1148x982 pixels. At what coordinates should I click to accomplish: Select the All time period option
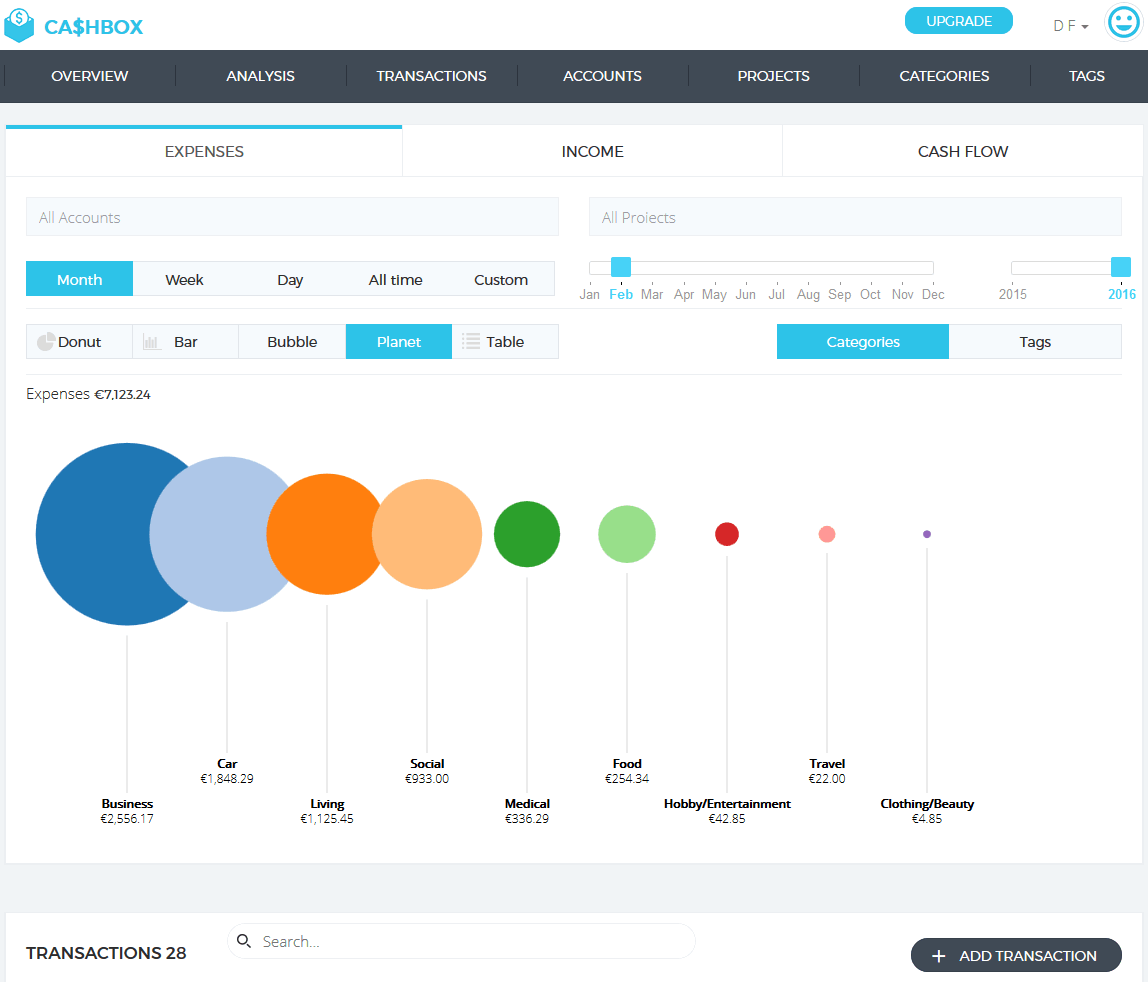[x=395, y=280]
